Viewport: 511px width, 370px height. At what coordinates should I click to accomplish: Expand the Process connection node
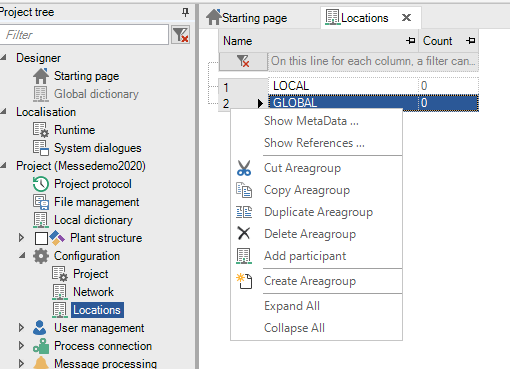(21, 346)
